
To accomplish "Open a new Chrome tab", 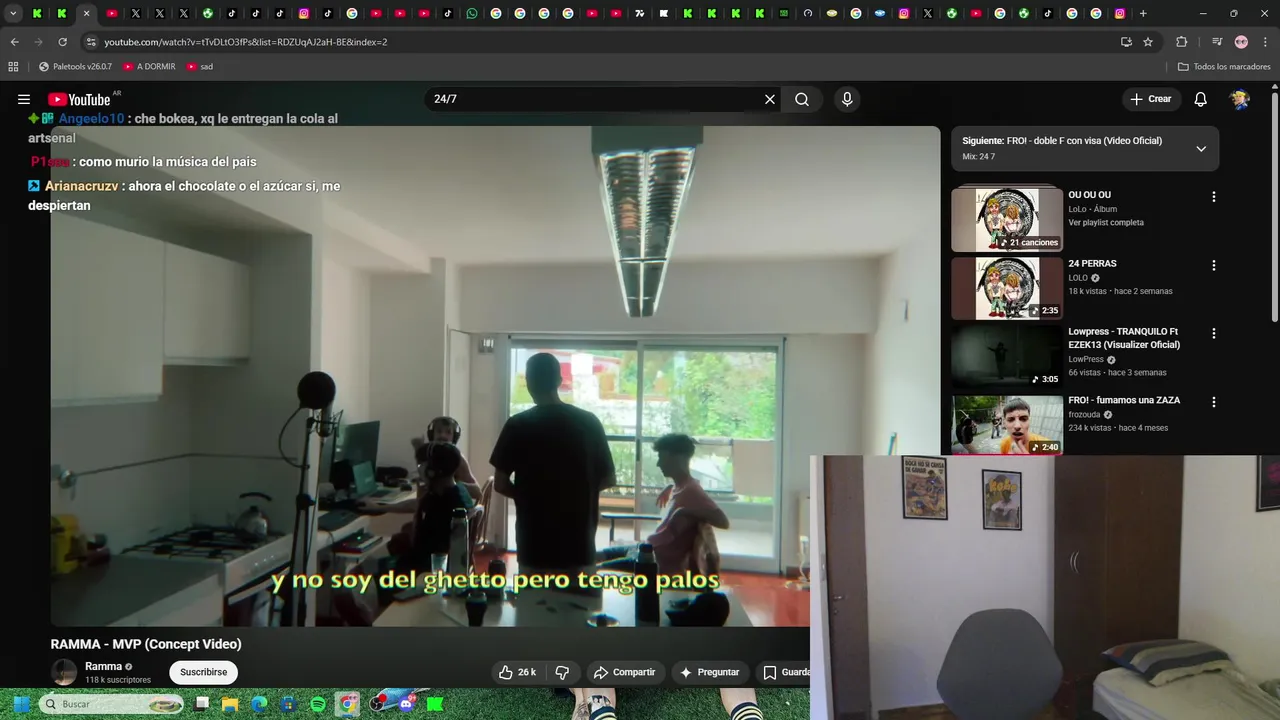I will (x=1143, y=13).
